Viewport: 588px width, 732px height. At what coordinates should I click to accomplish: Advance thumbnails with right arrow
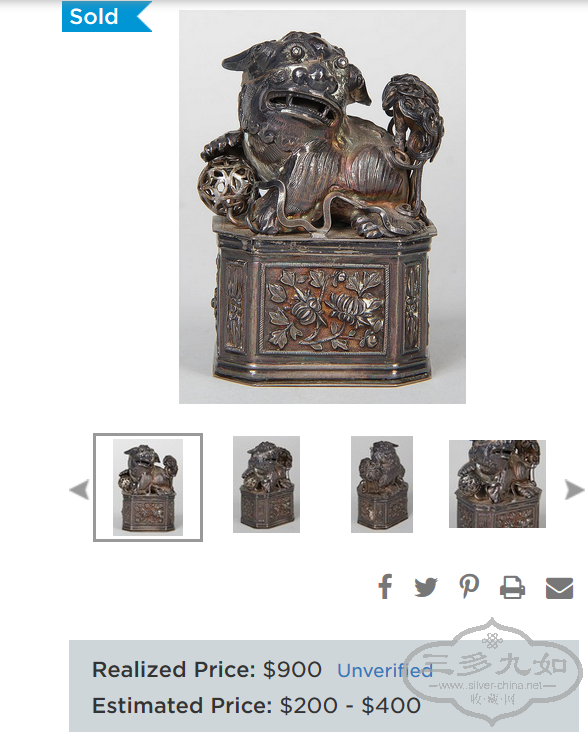574,490
